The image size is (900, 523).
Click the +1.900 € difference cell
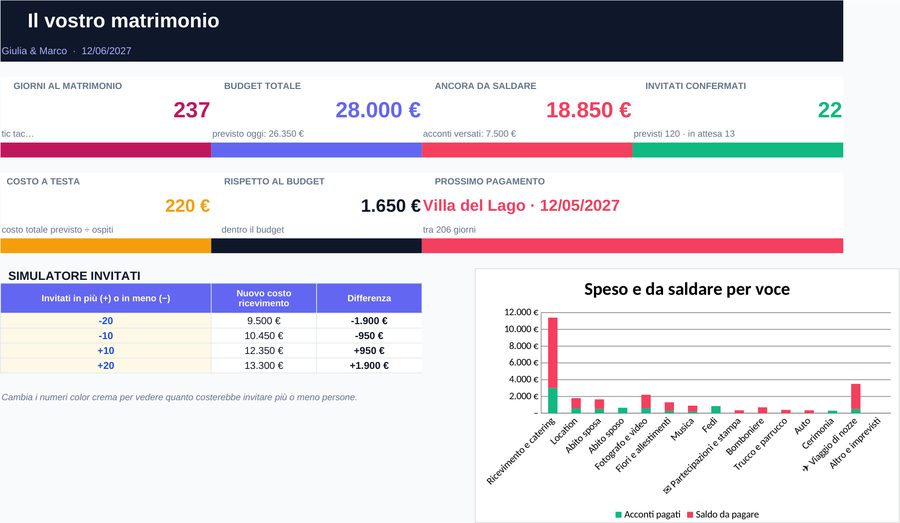tap(369, 366)
